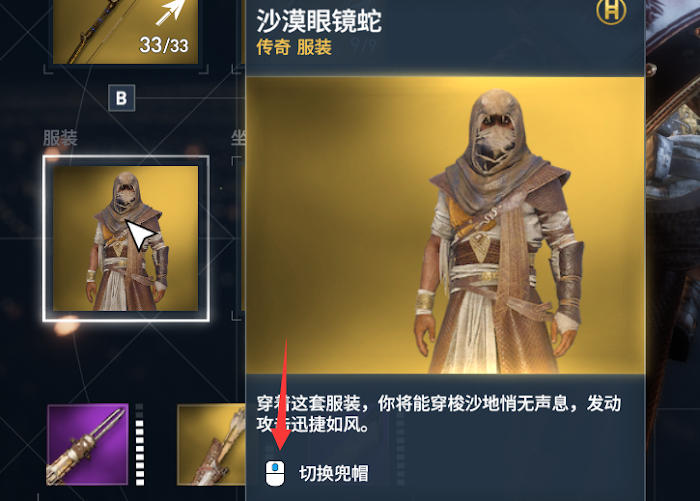Click the Helix H icon in tooltip corner
The height and width of the screenshot is (501, 700).
click(x=611, y=11)
